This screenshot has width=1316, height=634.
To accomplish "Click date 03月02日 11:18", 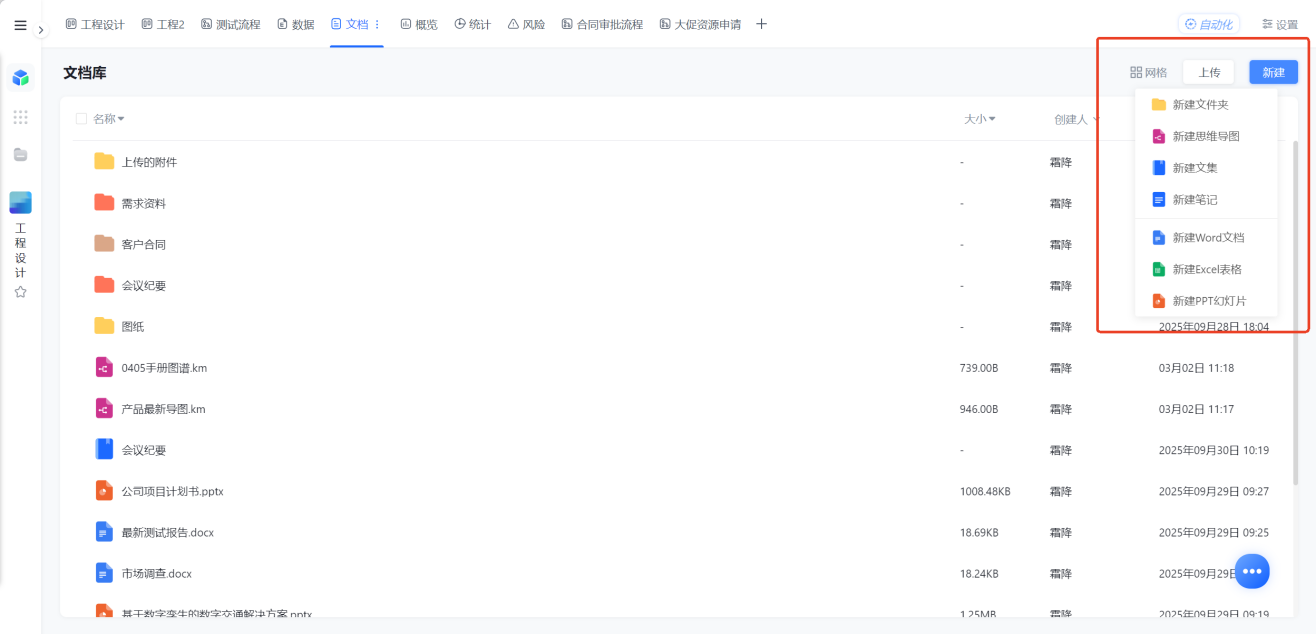I will pos(1196,367).
